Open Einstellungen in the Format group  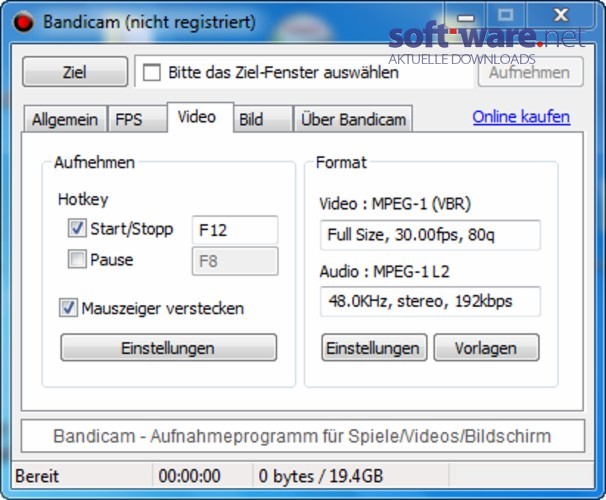[x=374, y=348]
